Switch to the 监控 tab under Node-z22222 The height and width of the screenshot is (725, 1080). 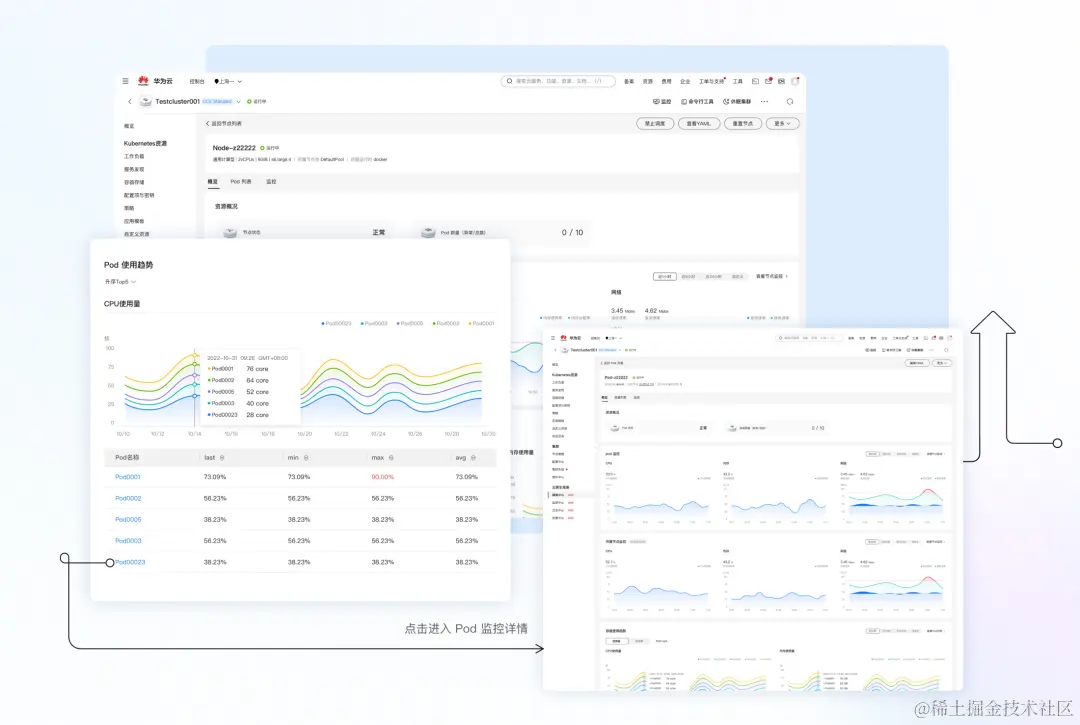click(271, 182)
